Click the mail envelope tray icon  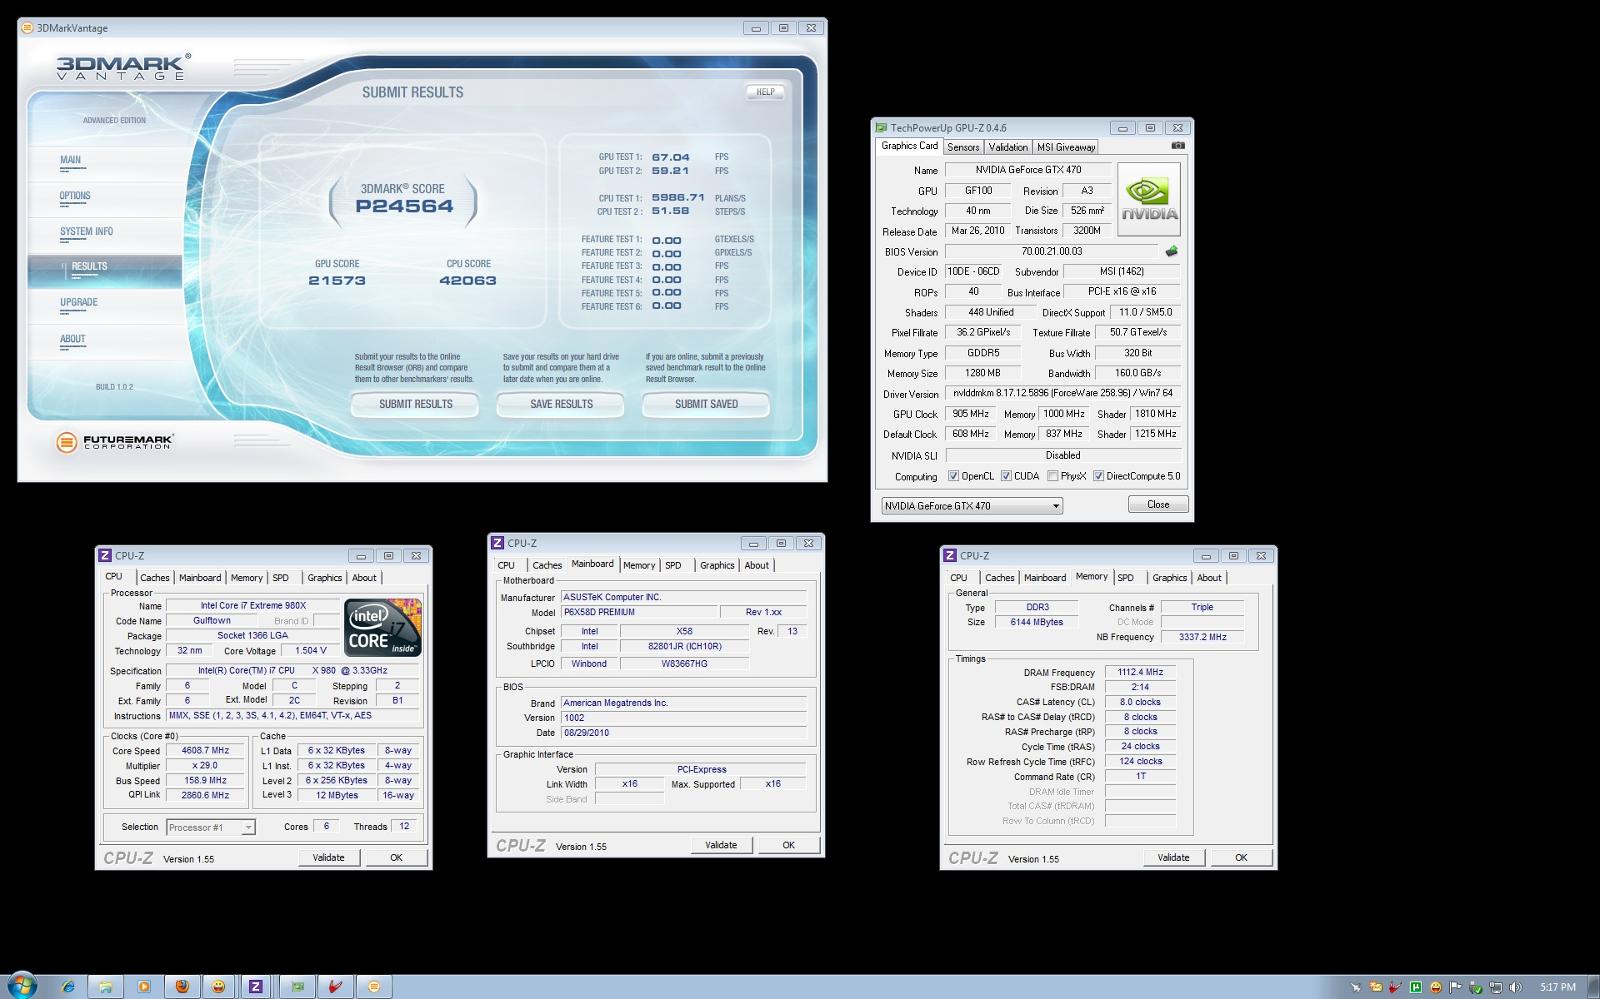point(1376,987)
